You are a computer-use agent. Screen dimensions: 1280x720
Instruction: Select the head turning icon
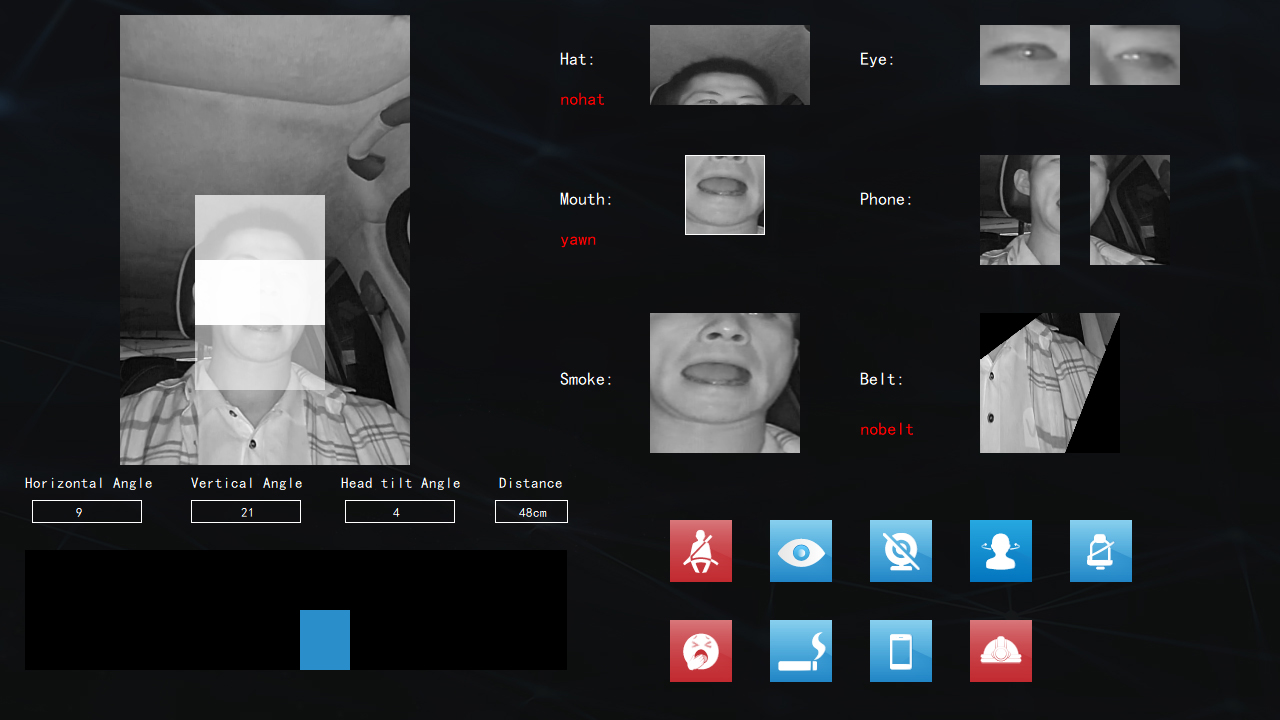click(x=1000, y=551)
